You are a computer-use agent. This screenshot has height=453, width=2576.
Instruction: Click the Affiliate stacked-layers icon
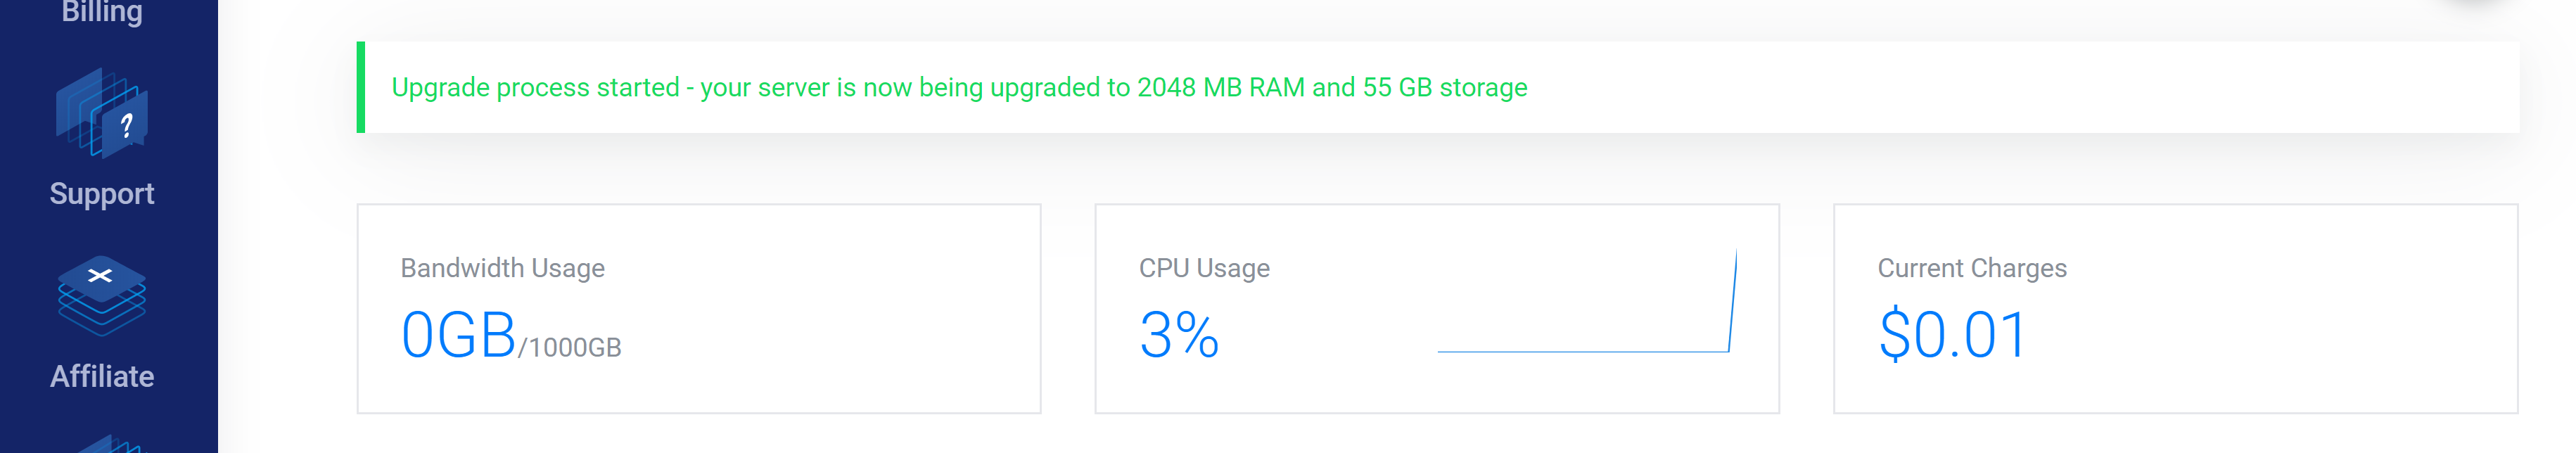click(102, 296)
